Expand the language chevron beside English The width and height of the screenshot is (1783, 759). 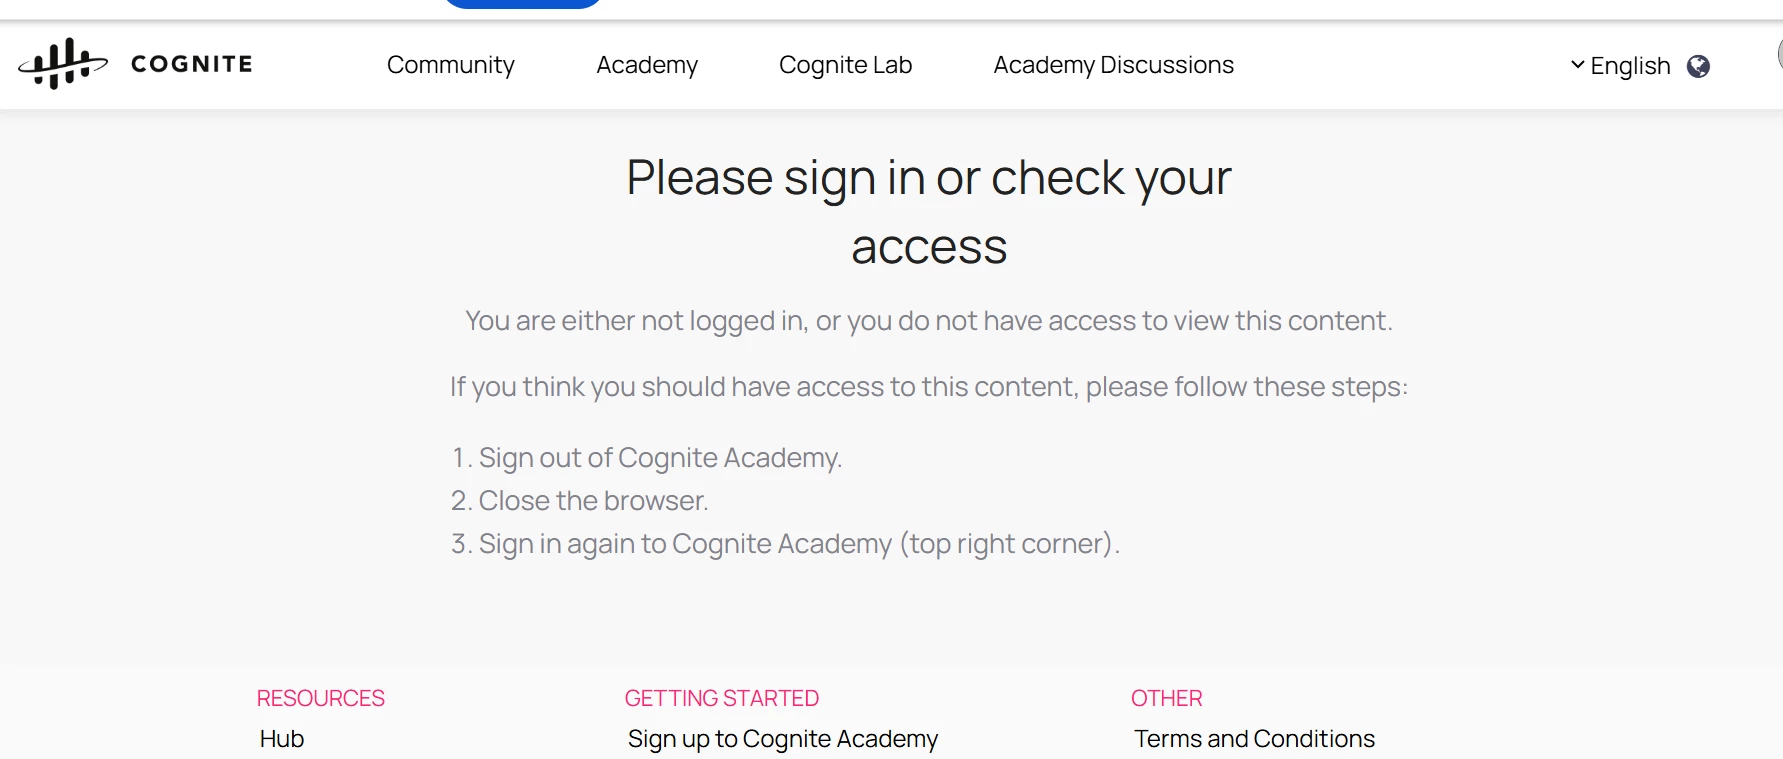tap(1577, 65)
